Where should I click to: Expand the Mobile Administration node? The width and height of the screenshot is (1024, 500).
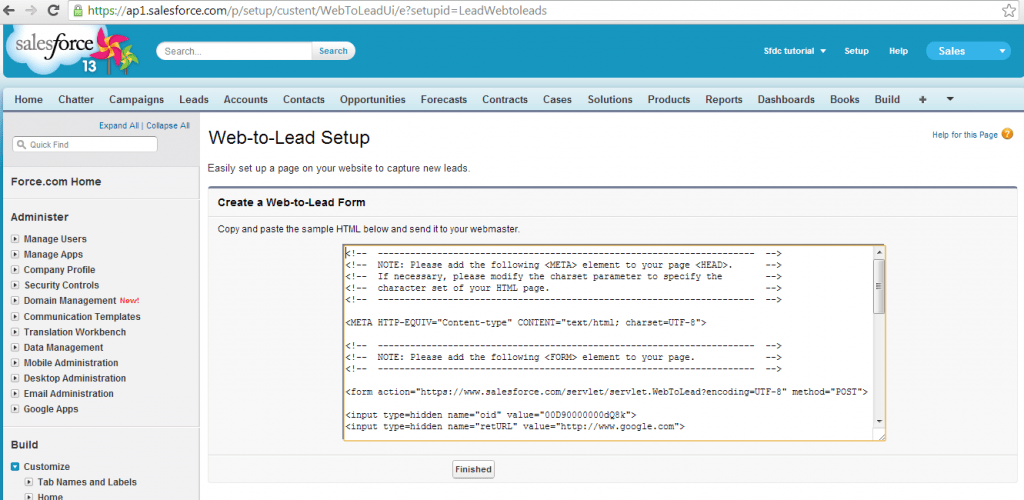[x=15, y=363]
